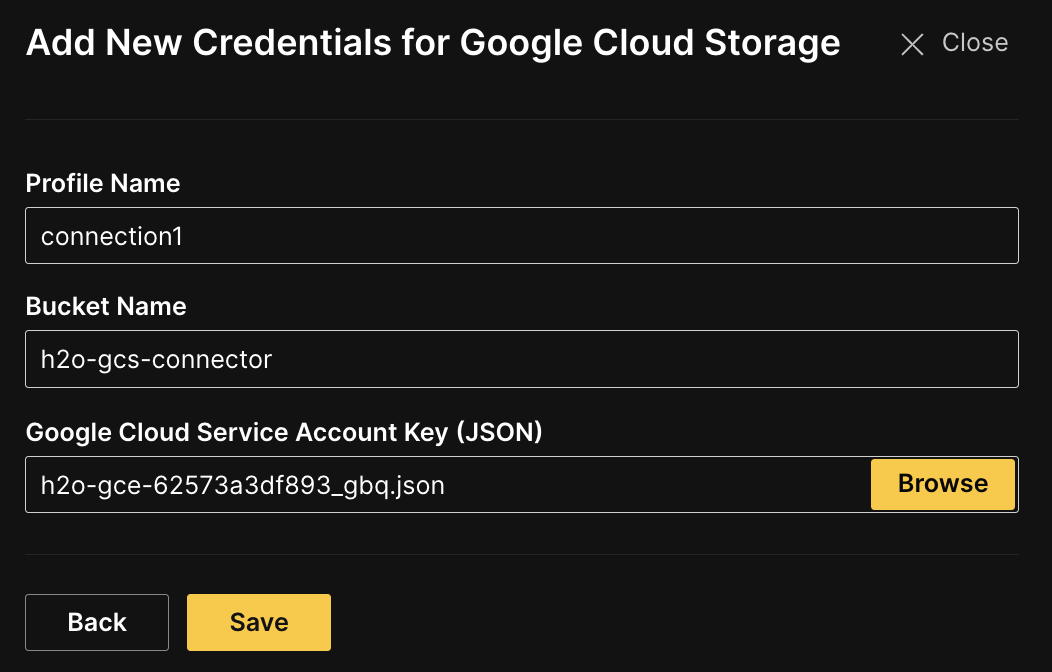Dismiss the dialog using Close
This screenshot has height=672, width=1052.
(952, 43)
